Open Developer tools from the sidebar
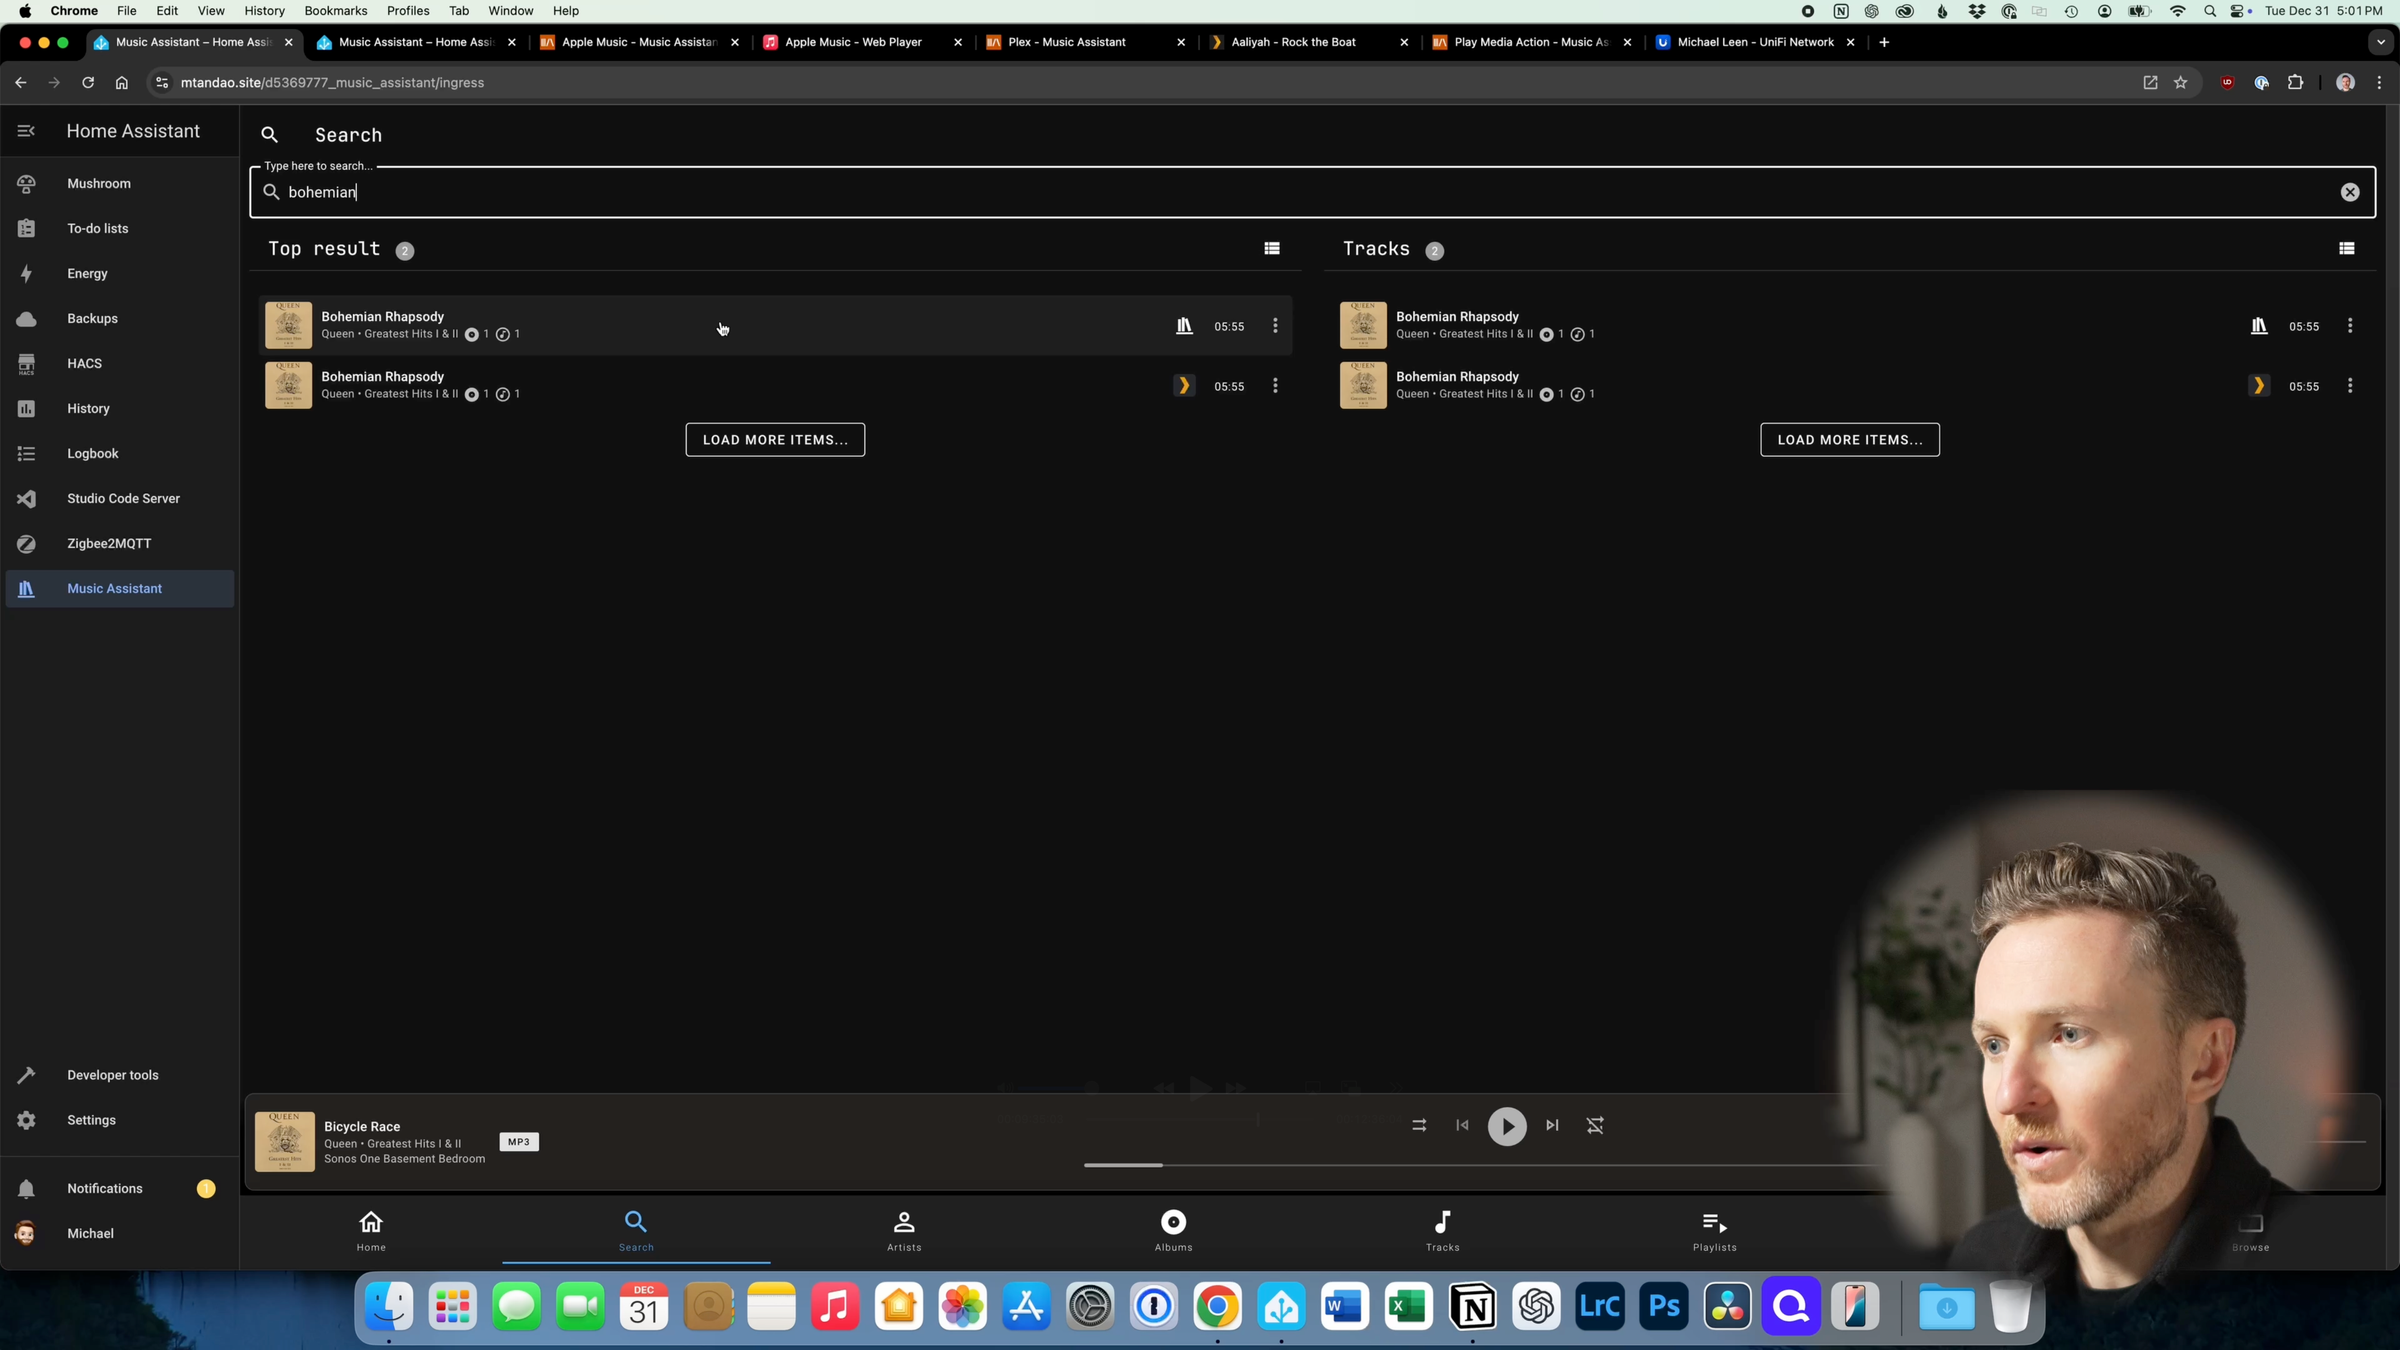The image size is (2400, 1350). click(x=112, y=1075)
